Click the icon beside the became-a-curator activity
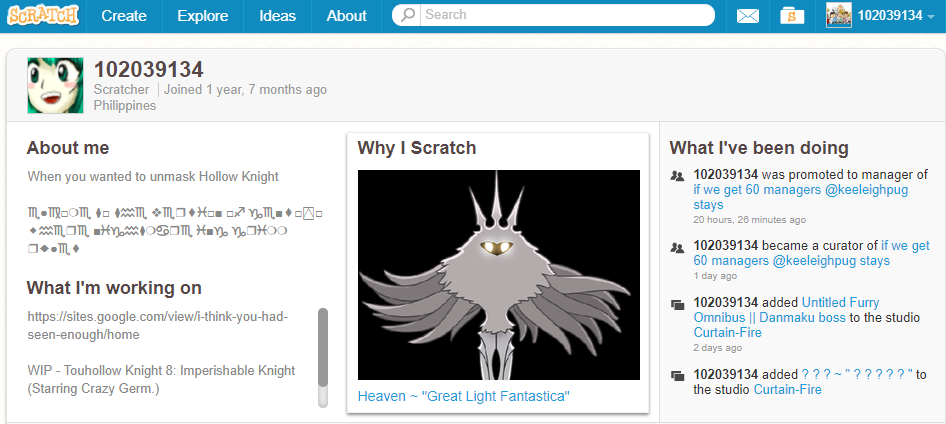Screen dimensions: 946x424 677,247
